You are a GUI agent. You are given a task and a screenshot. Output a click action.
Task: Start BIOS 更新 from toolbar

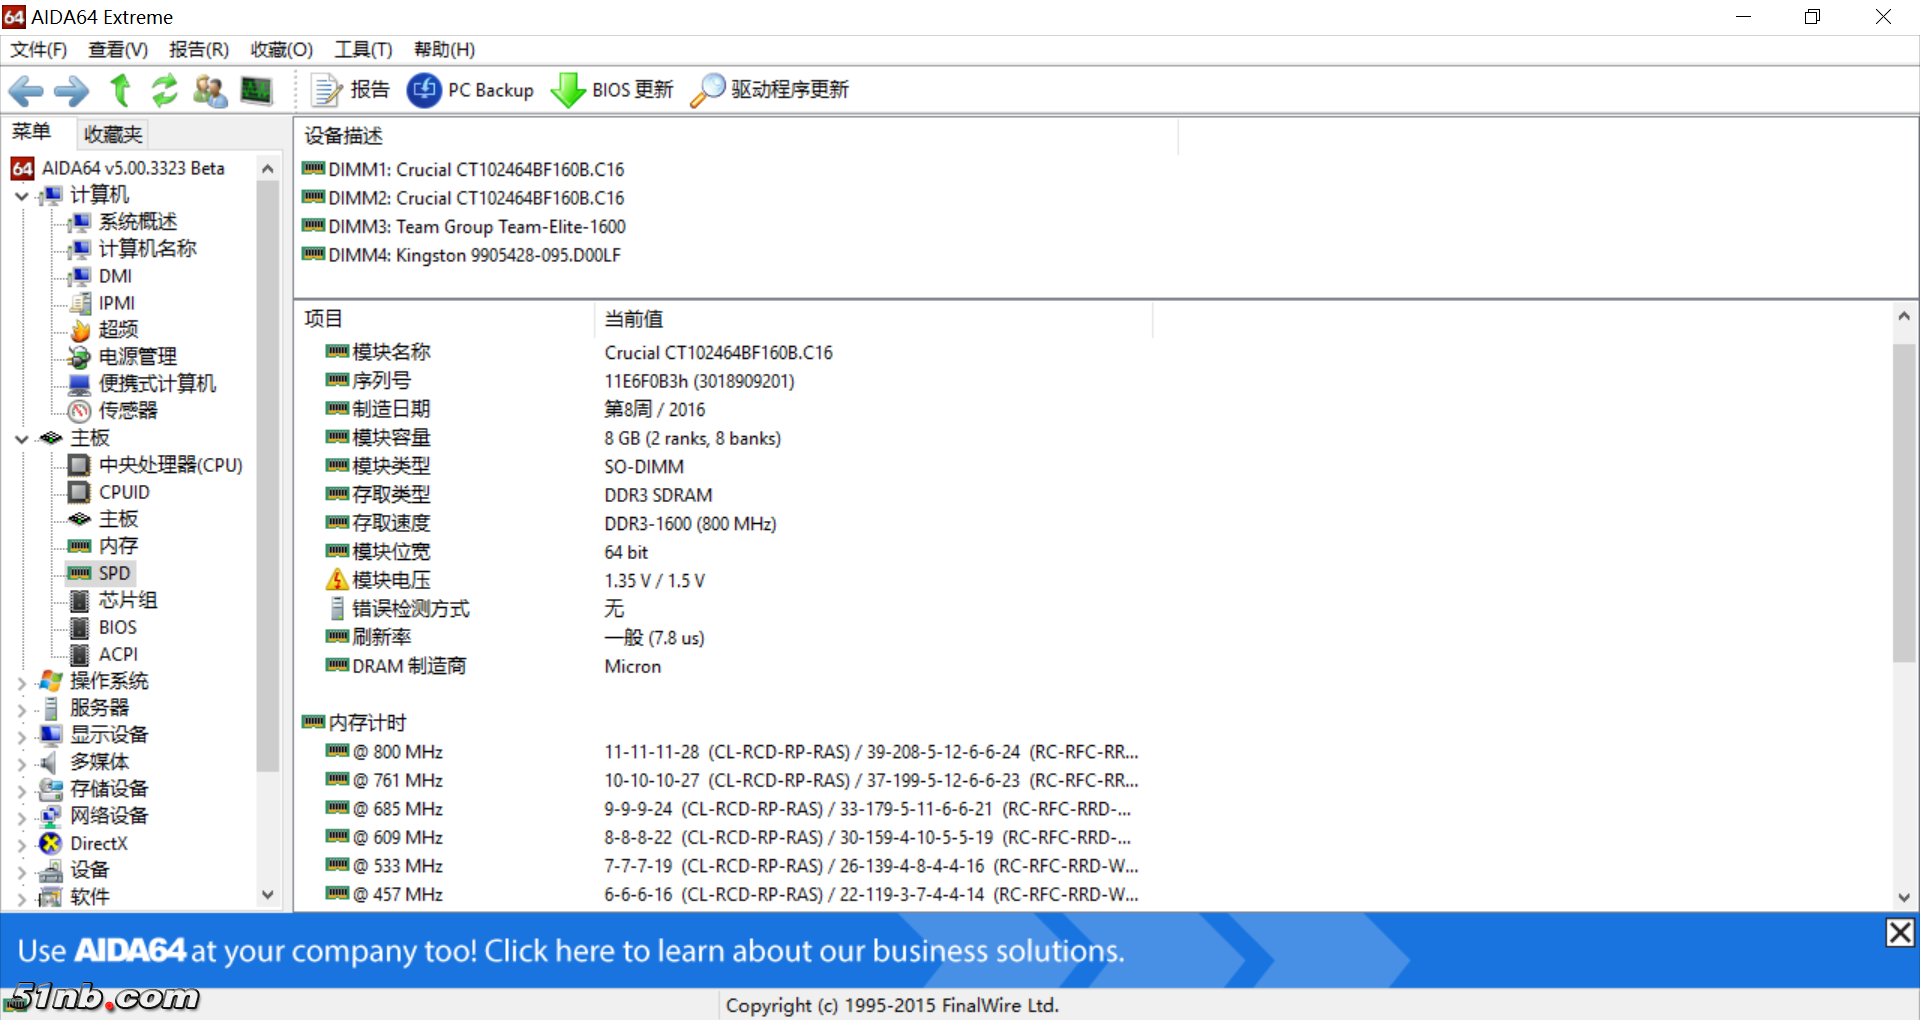point(612,90)
